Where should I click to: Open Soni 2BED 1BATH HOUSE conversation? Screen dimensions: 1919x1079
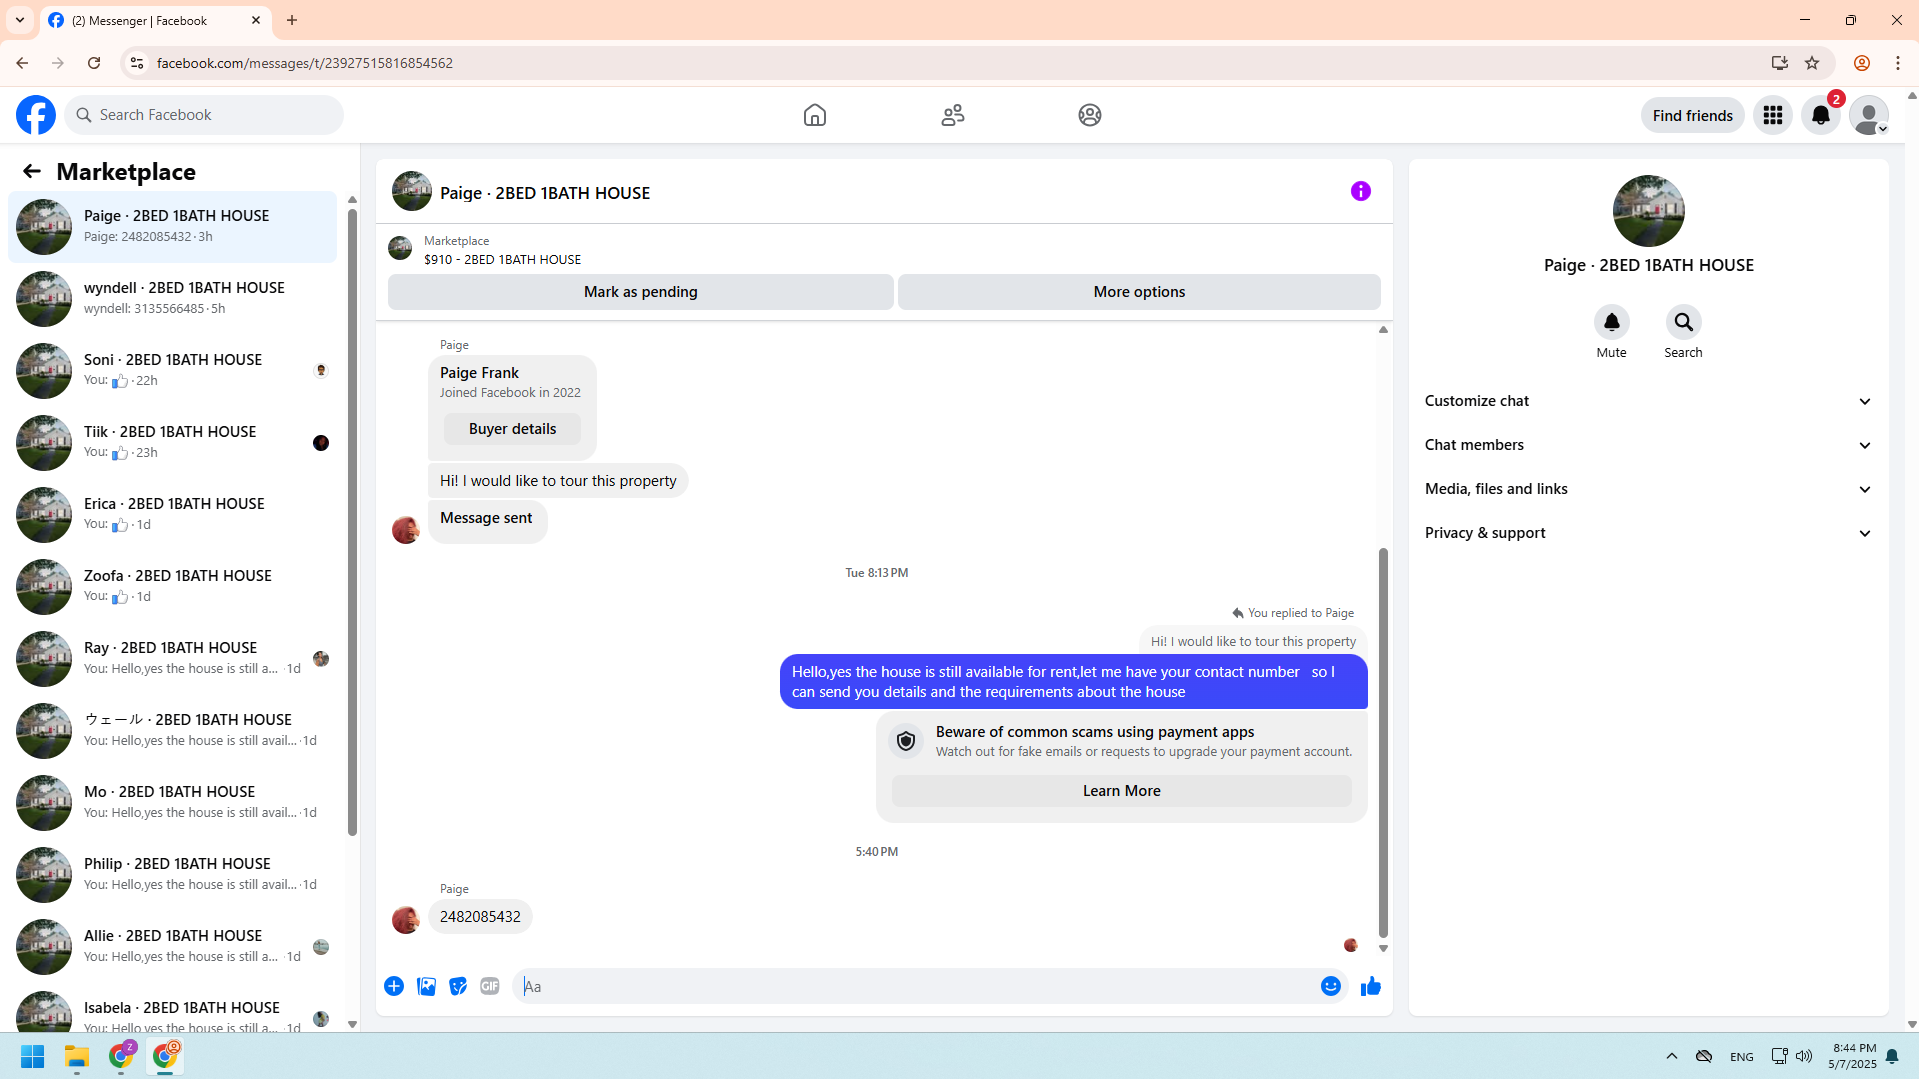pos(172,370)
